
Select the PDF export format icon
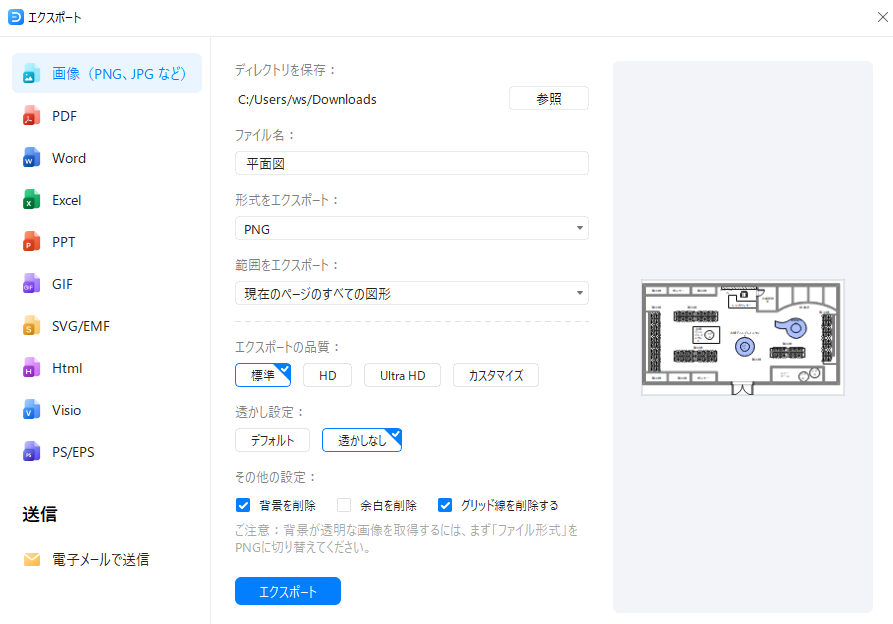coord(33,116)
